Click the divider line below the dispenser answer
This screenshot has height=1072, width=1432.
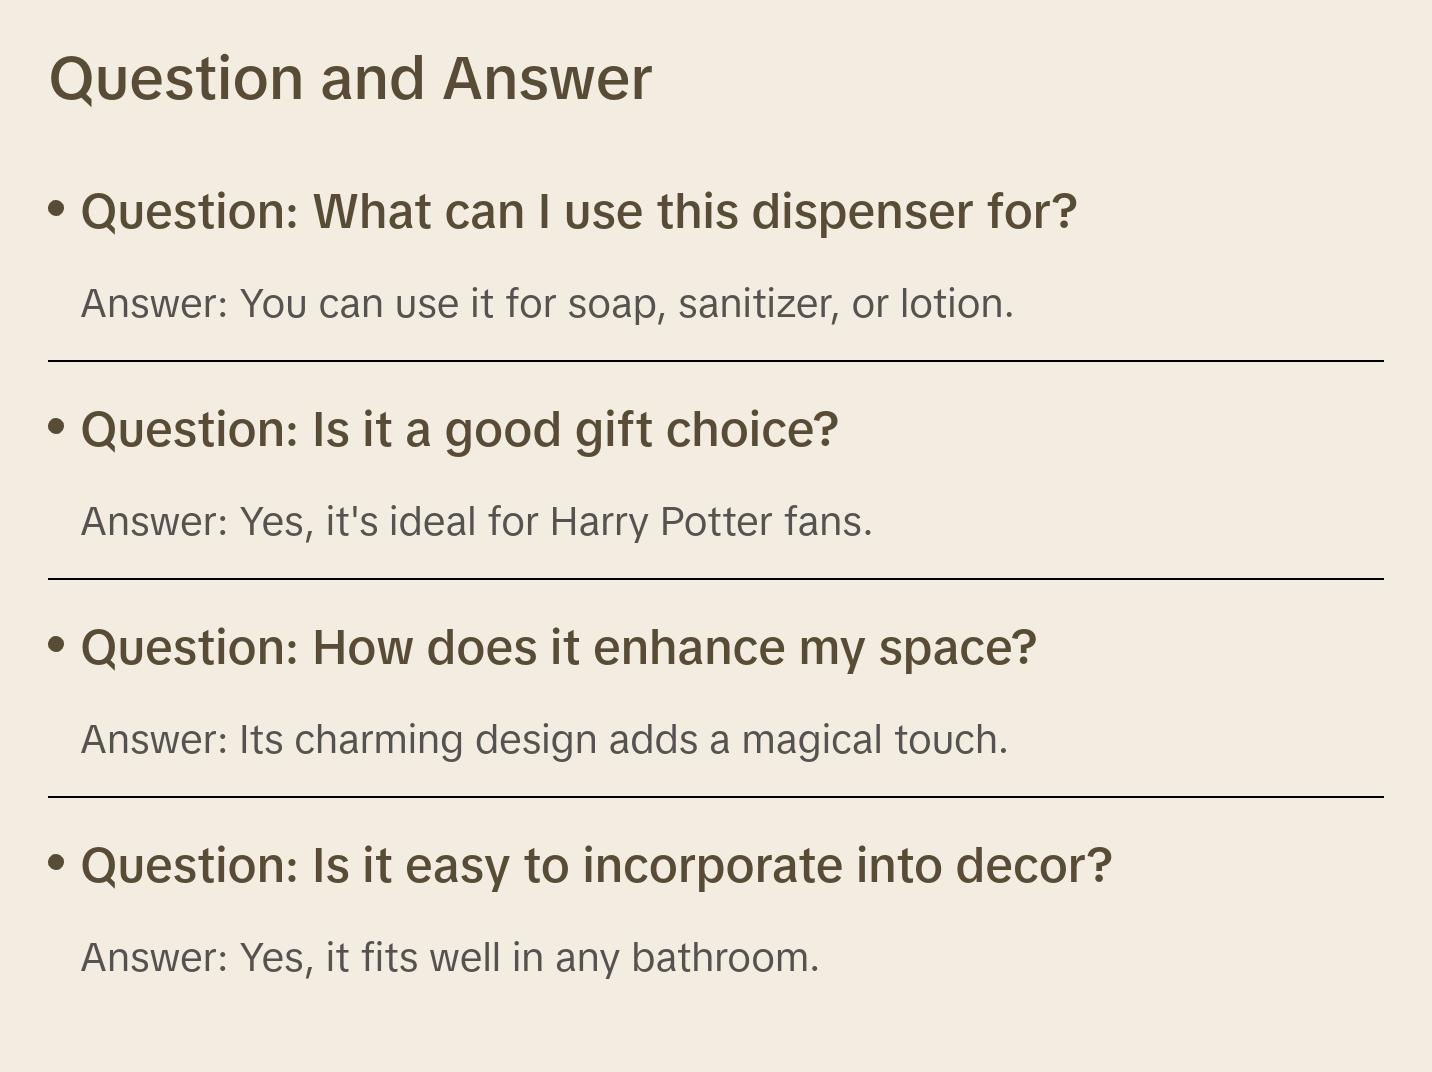click(x=716, y=361)
